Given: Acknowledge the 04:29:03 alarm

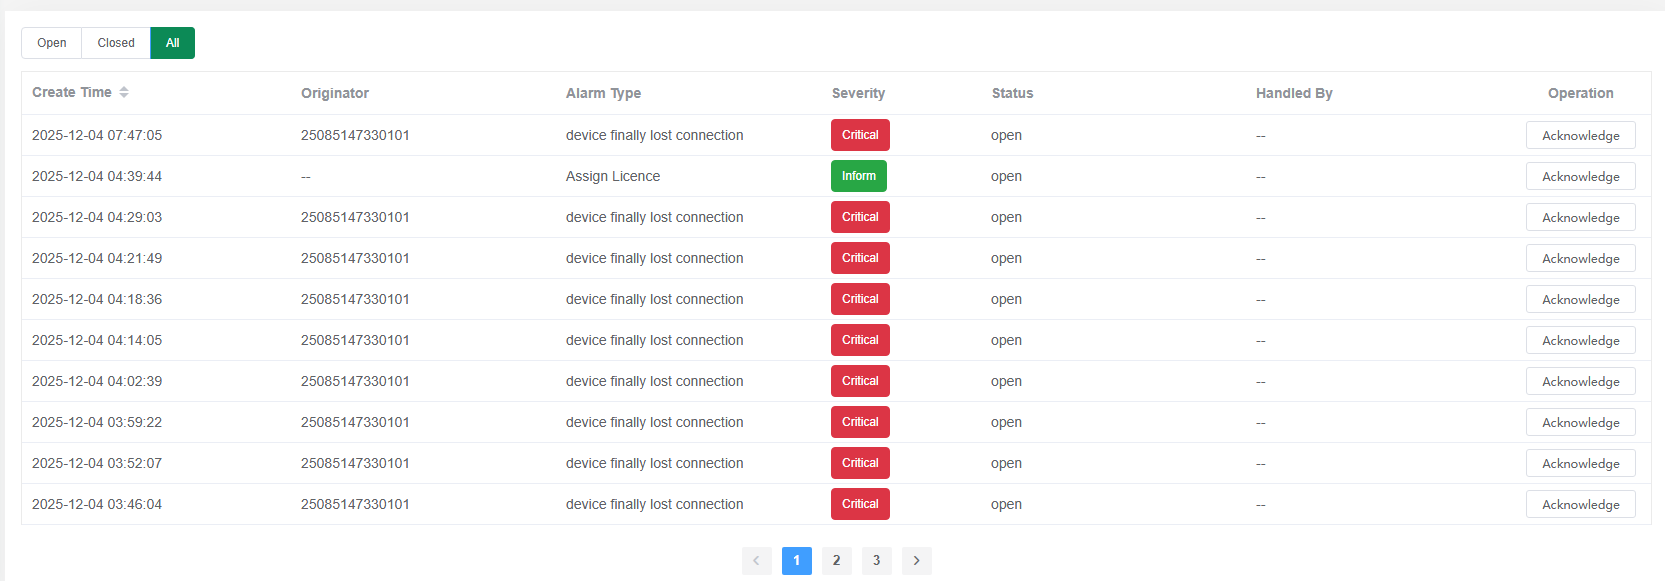Looking at the screenshot, I should 1580,217.
